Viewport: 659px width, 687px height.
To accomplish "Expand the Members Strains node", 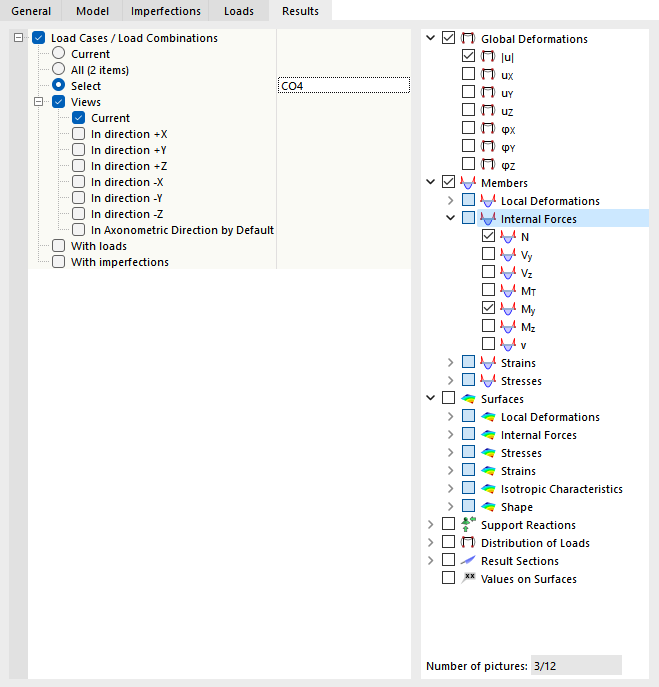I will pyautogui.click(x=450, y=363).
